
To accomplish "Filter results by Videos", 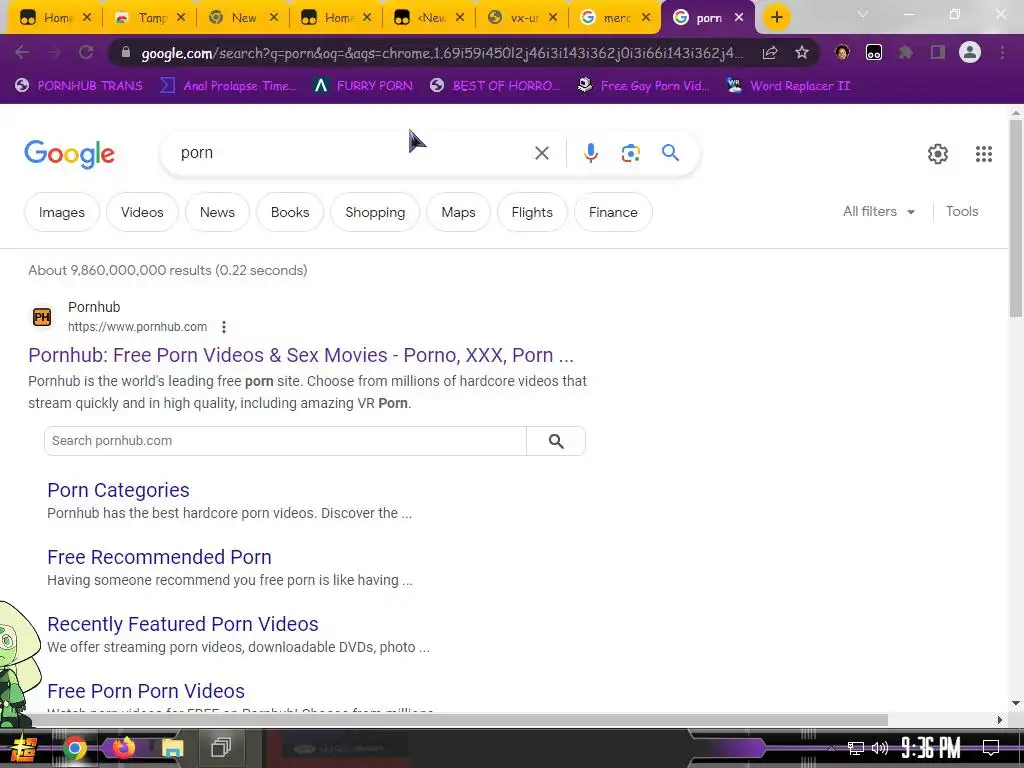I will 142,212.
